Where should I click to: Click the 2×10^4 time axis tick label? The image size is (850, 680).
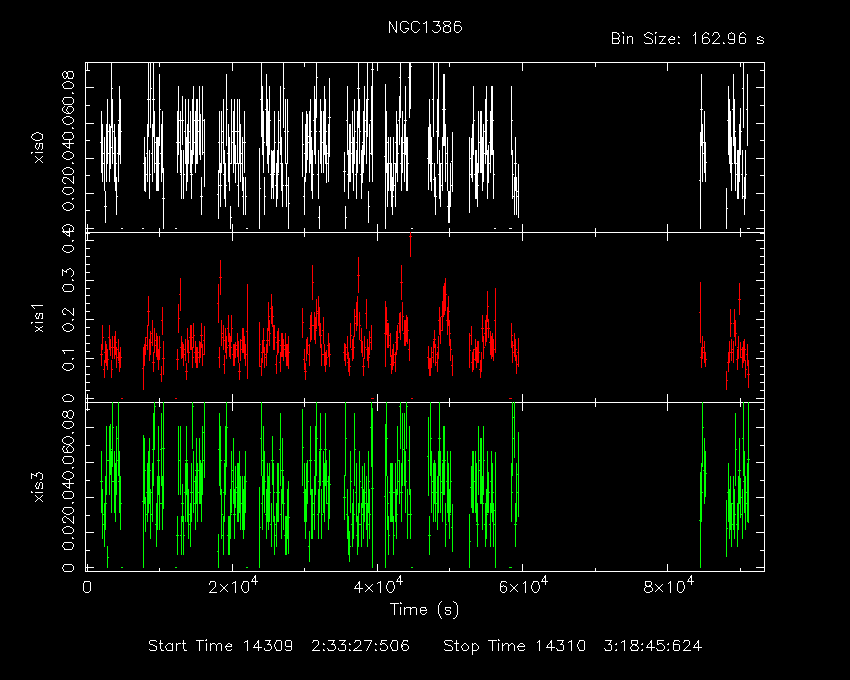pyautogui.click(x=233, y=586)
